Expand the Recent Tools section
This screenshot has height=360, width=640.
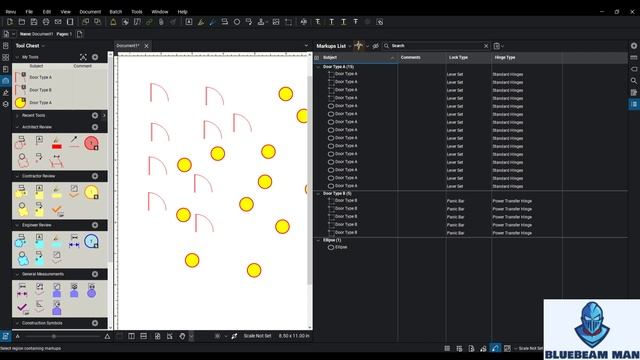pos(17,116)
